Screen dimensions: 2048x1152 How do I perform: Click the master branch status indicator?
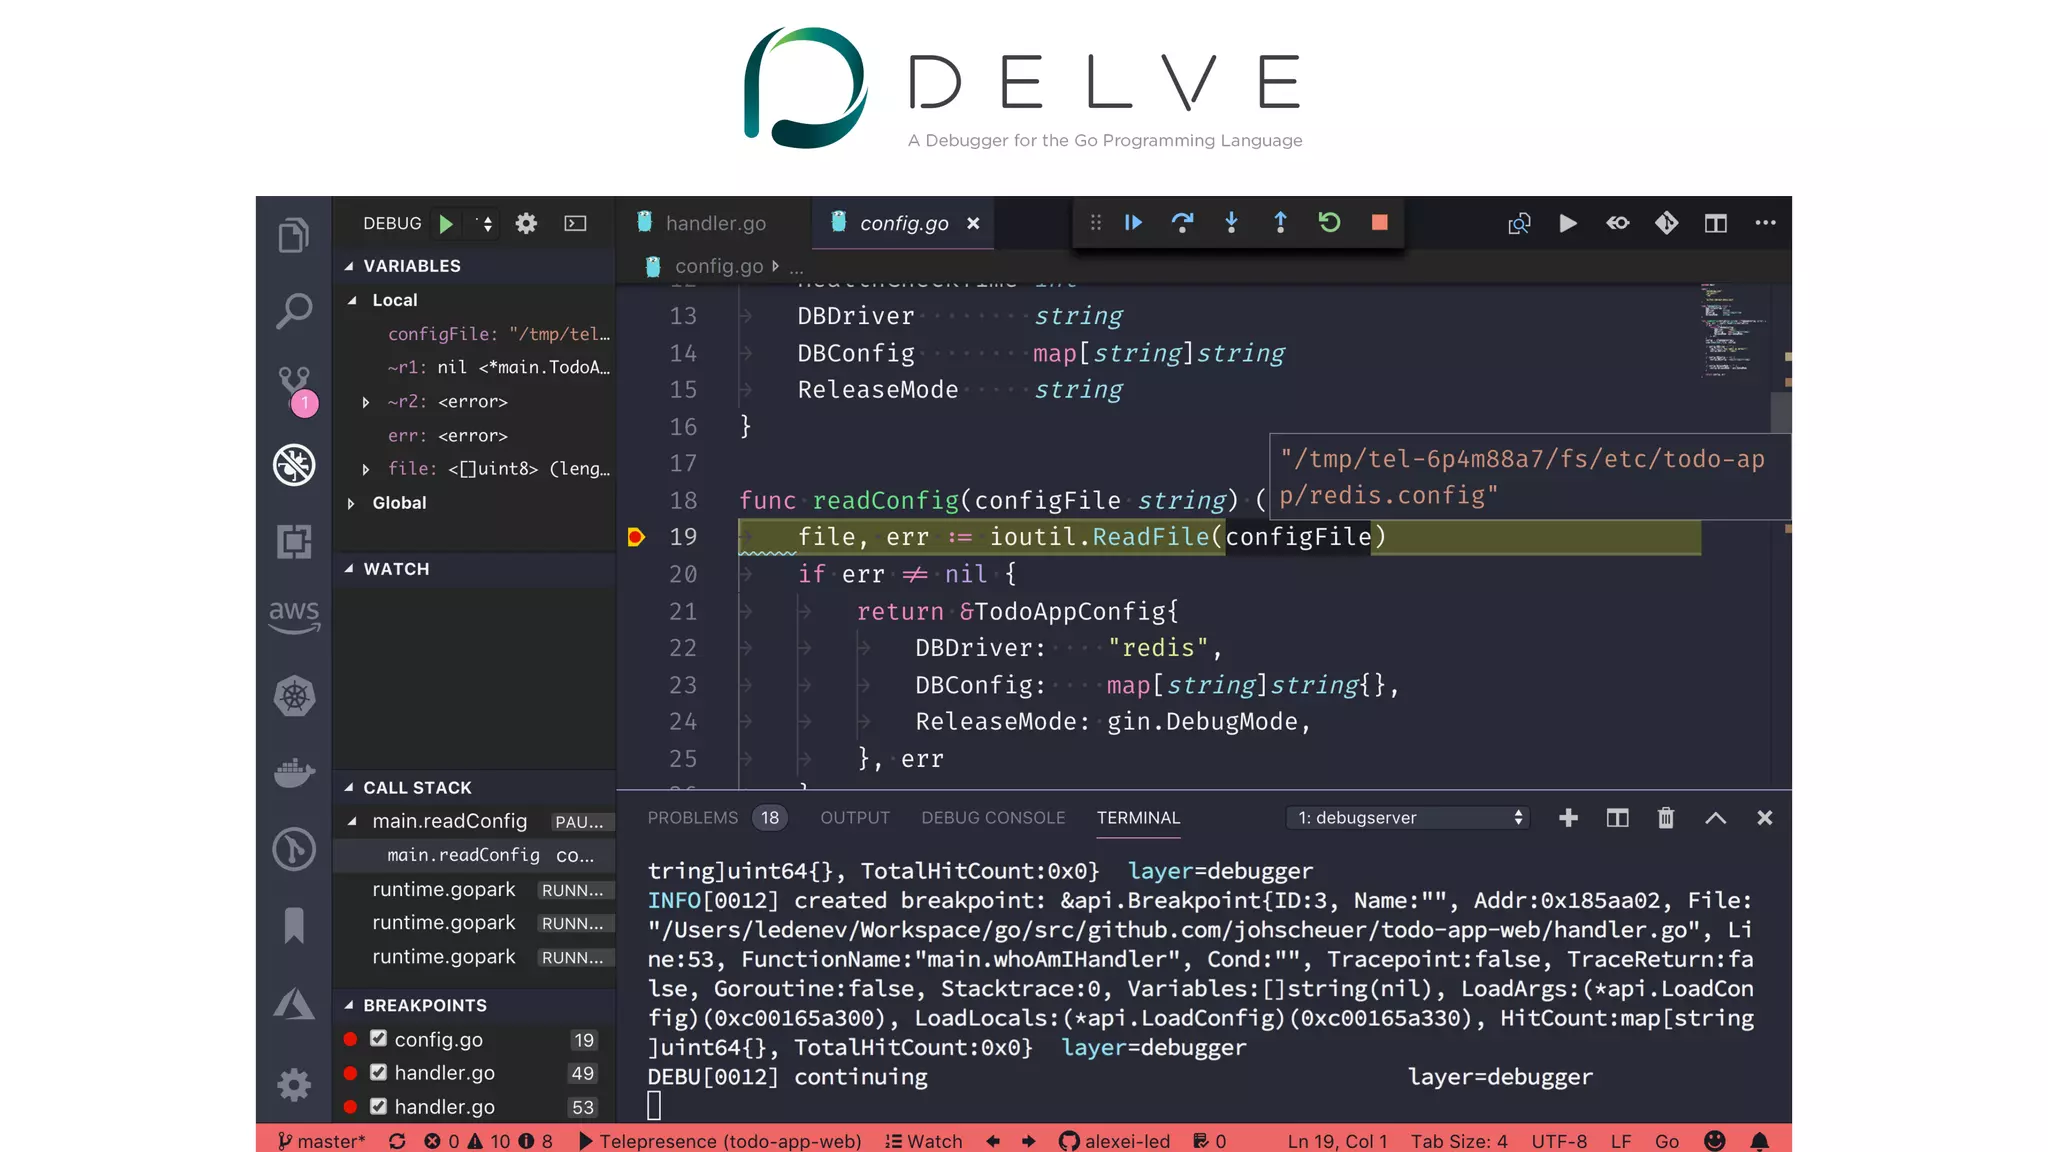tap(322, 1141)
